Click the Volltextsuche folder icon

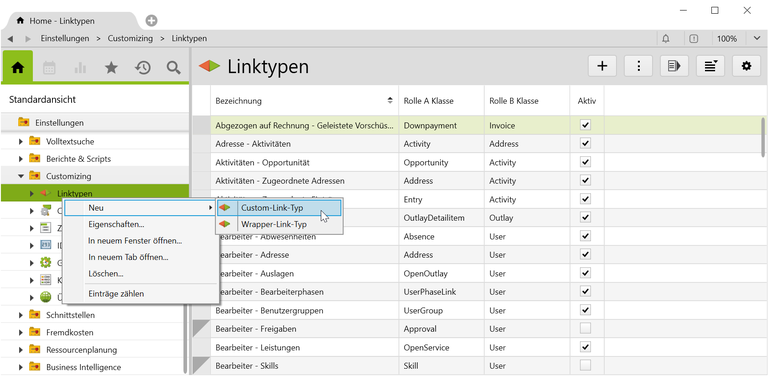34,141
